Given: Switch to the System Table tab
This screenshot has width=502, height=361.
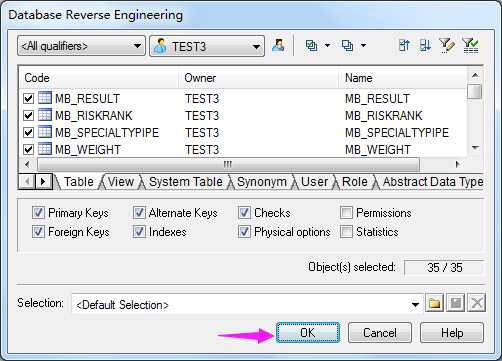Looking at the screenshot, I should coord(185,182).
